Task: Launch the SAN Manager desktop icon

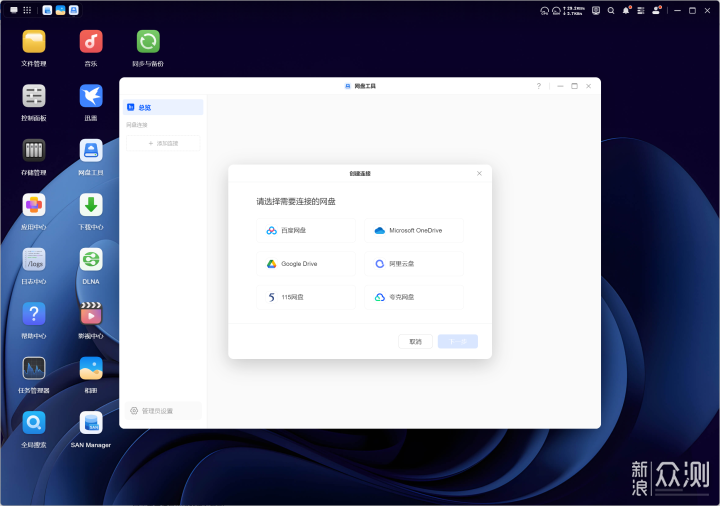Action: click(91, 423)
